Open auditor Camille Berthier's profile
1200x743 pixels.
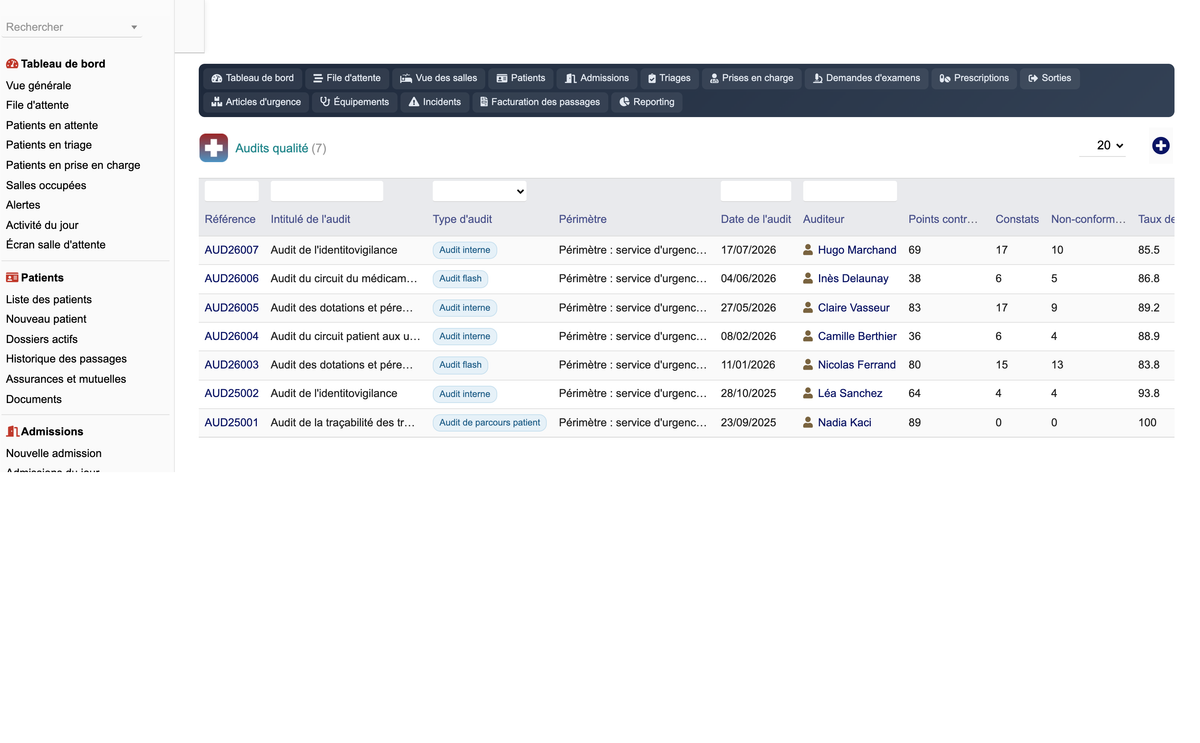click(857, 336)
